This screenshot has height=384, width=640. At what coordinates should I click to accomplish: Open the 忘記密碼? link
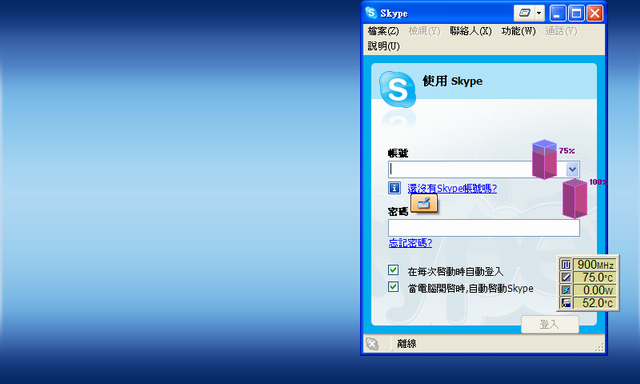(410, 243)
